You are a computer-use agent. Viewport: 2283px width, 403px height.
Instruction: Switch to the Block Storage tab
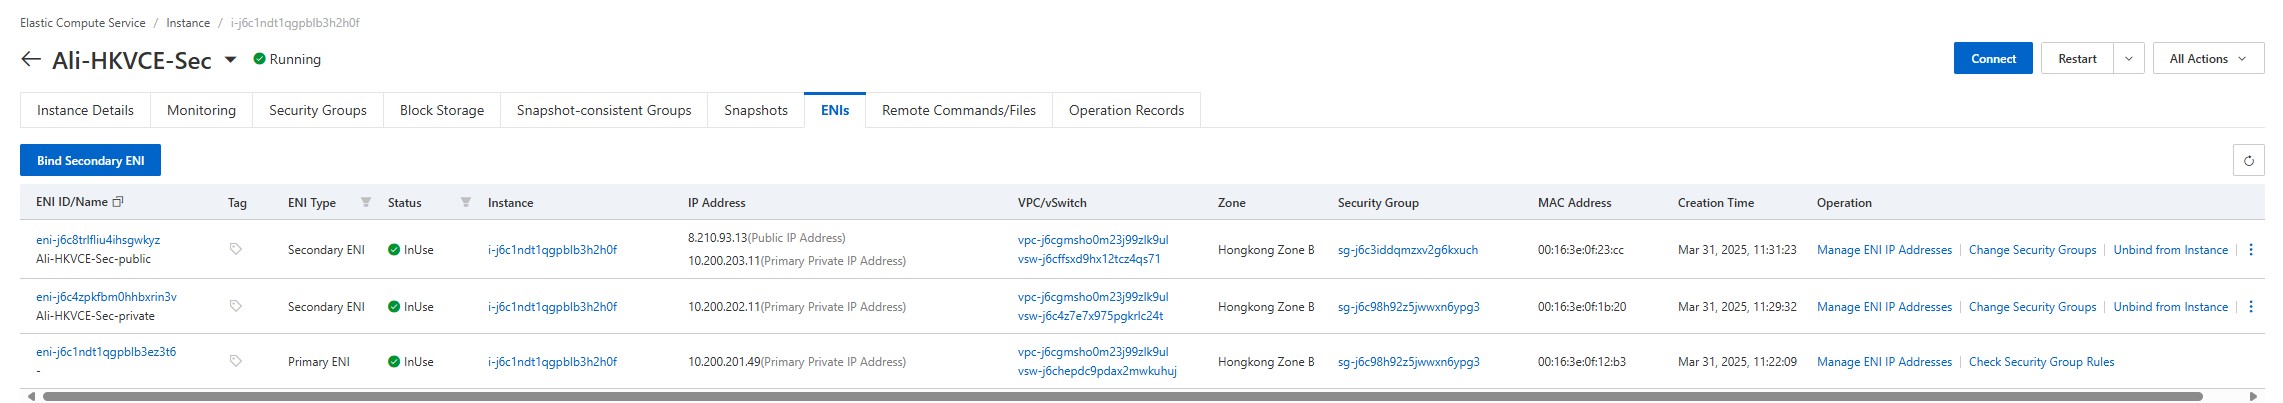pyautogui.click(x=442, y=110)
